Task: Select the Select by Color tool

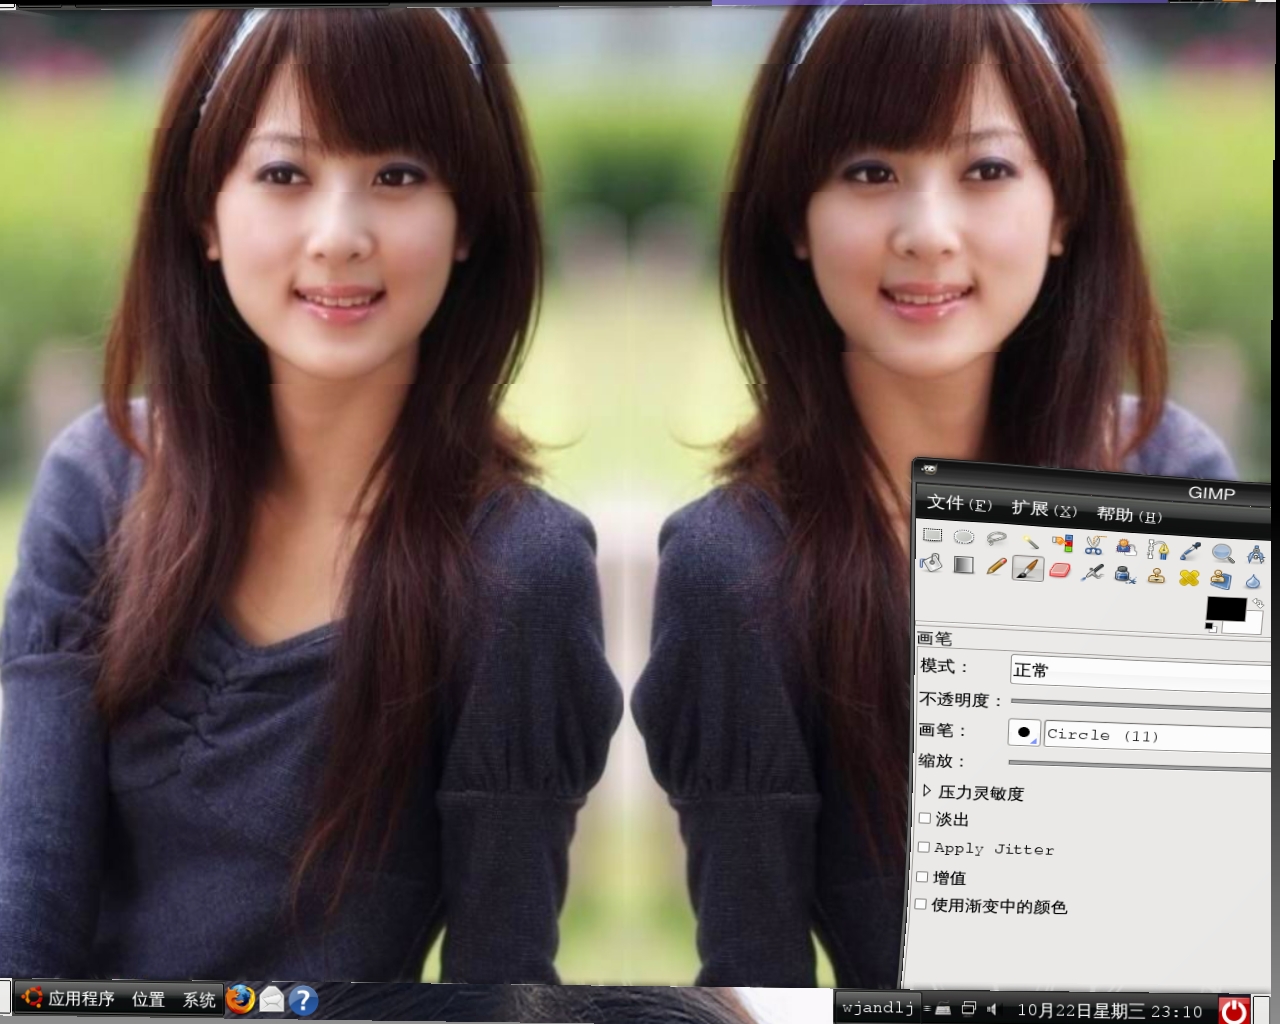Action: 1062,543
